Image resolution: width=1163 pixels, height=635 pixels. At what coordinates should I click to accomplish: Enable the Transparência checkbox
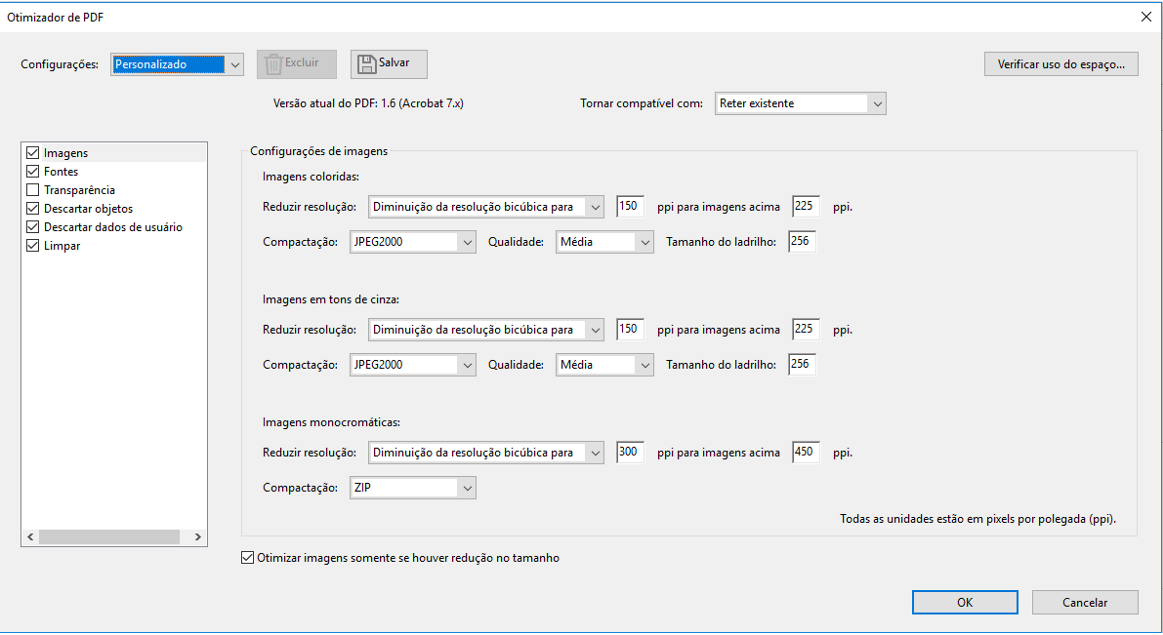[33, 190]
